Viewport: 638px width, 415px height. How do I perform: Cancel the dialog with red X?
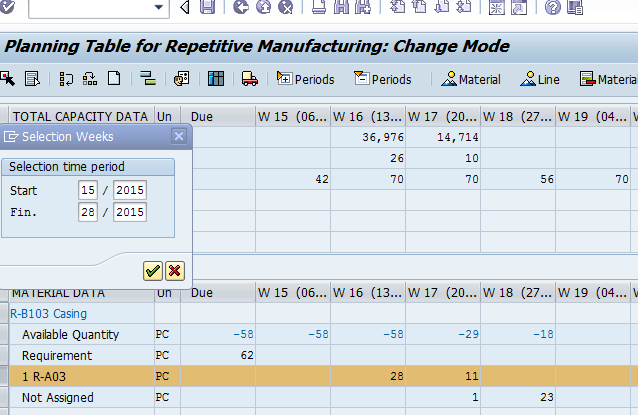pyautogui.click(x=175, y=271)
